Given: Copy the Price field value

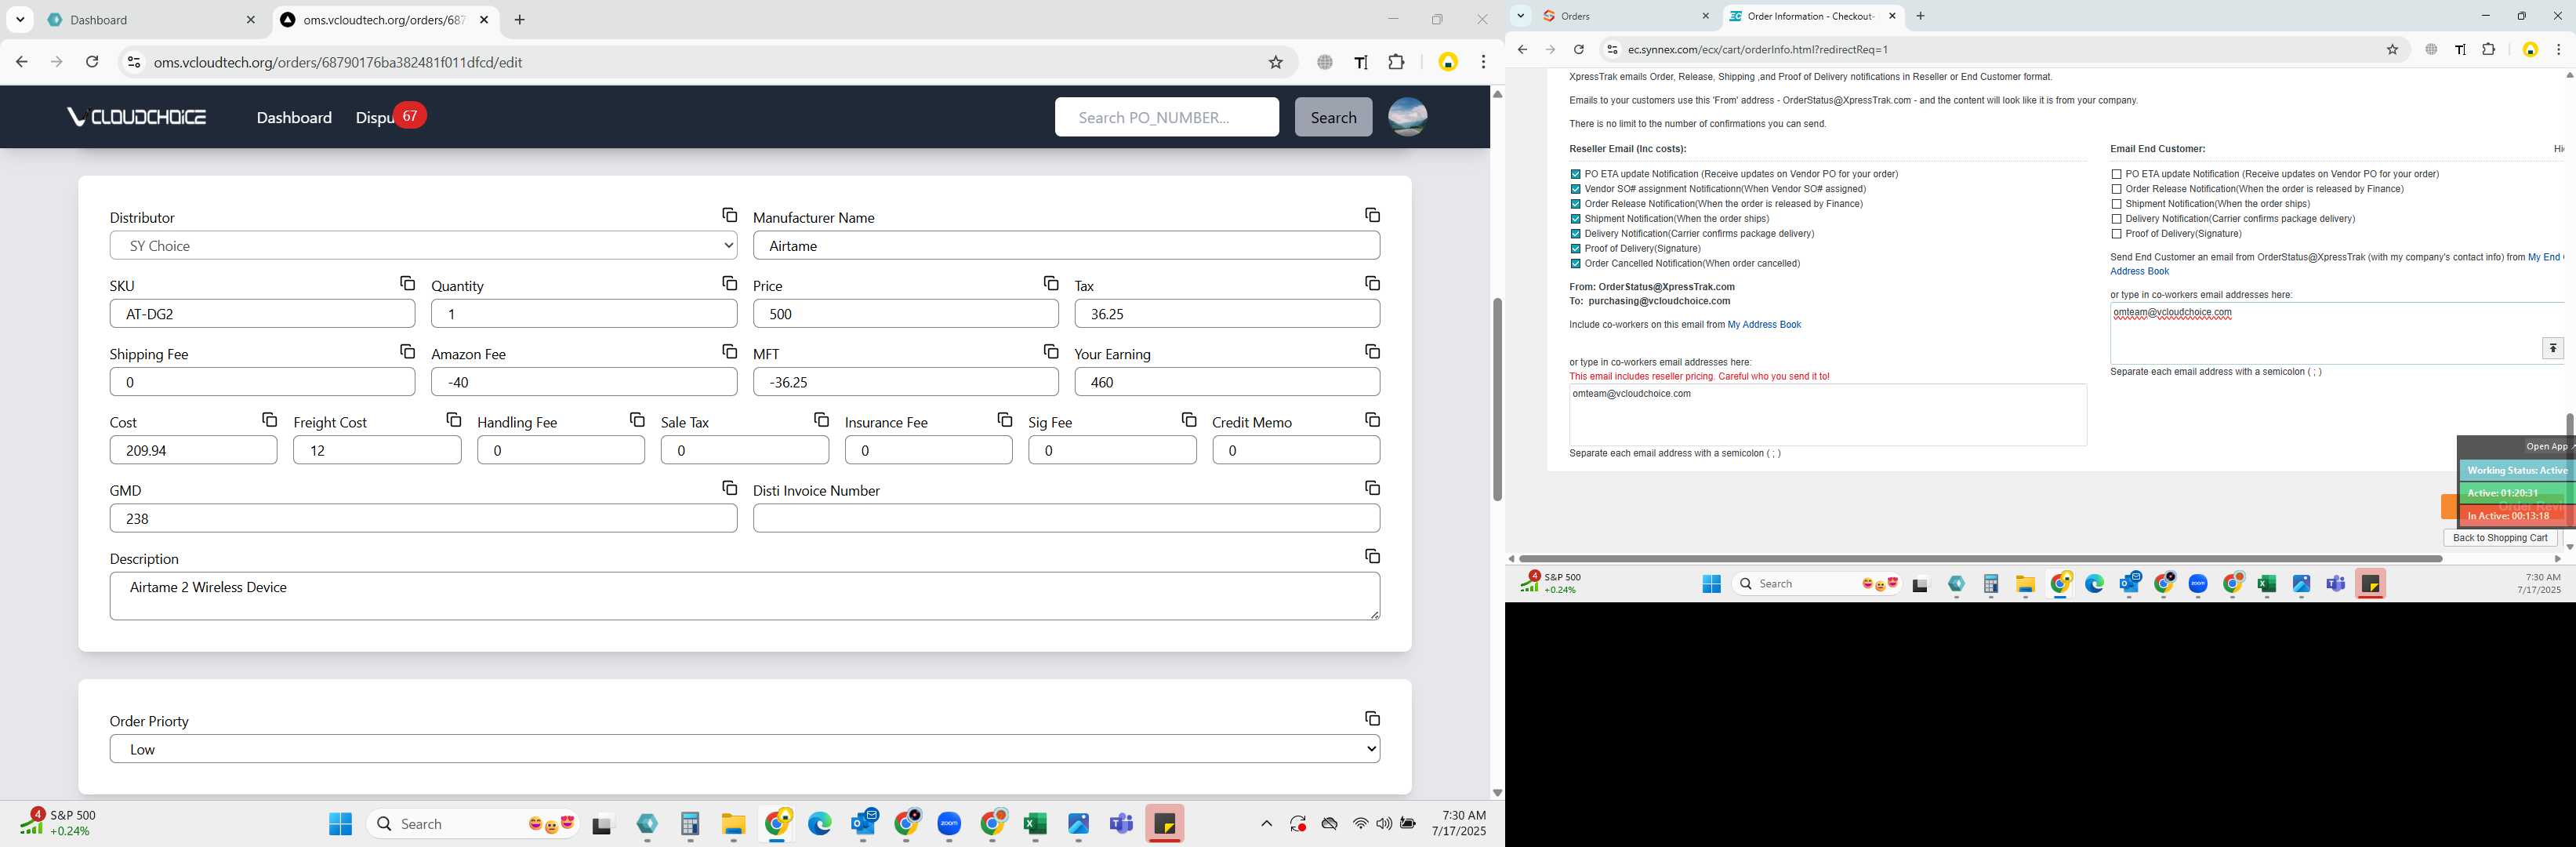Looking at the screenshot, I should pyautogui.click(x=1051, y=283).
